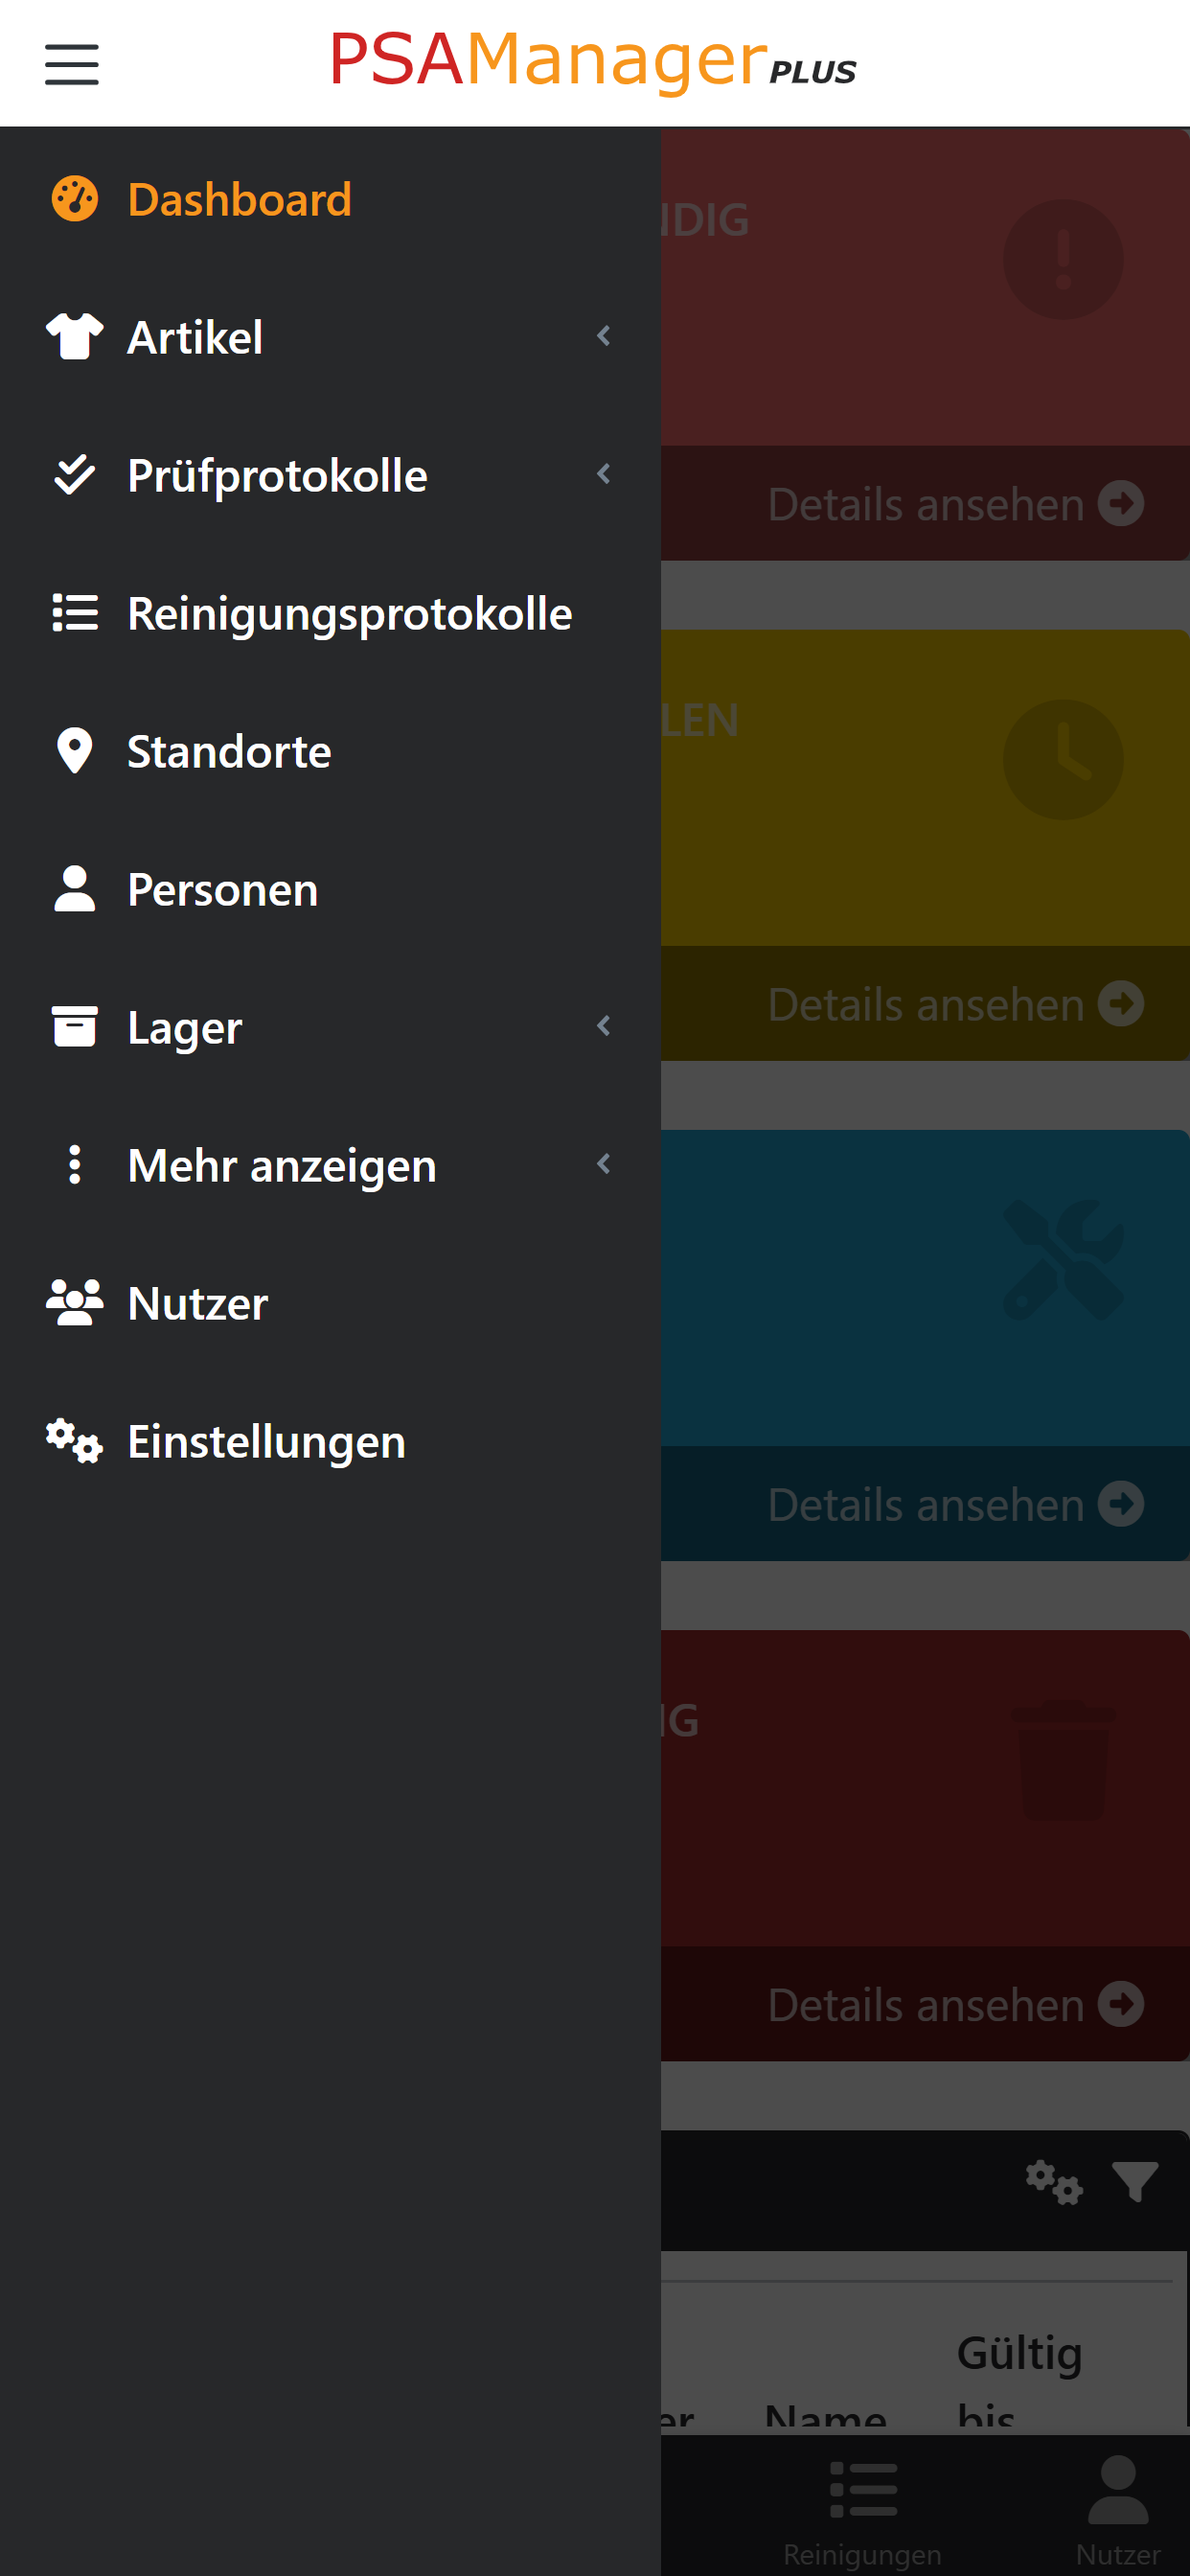The image size is (1190, 2576).
Task: Click the PSA Manager Plus logo
Action: (594, 62)
